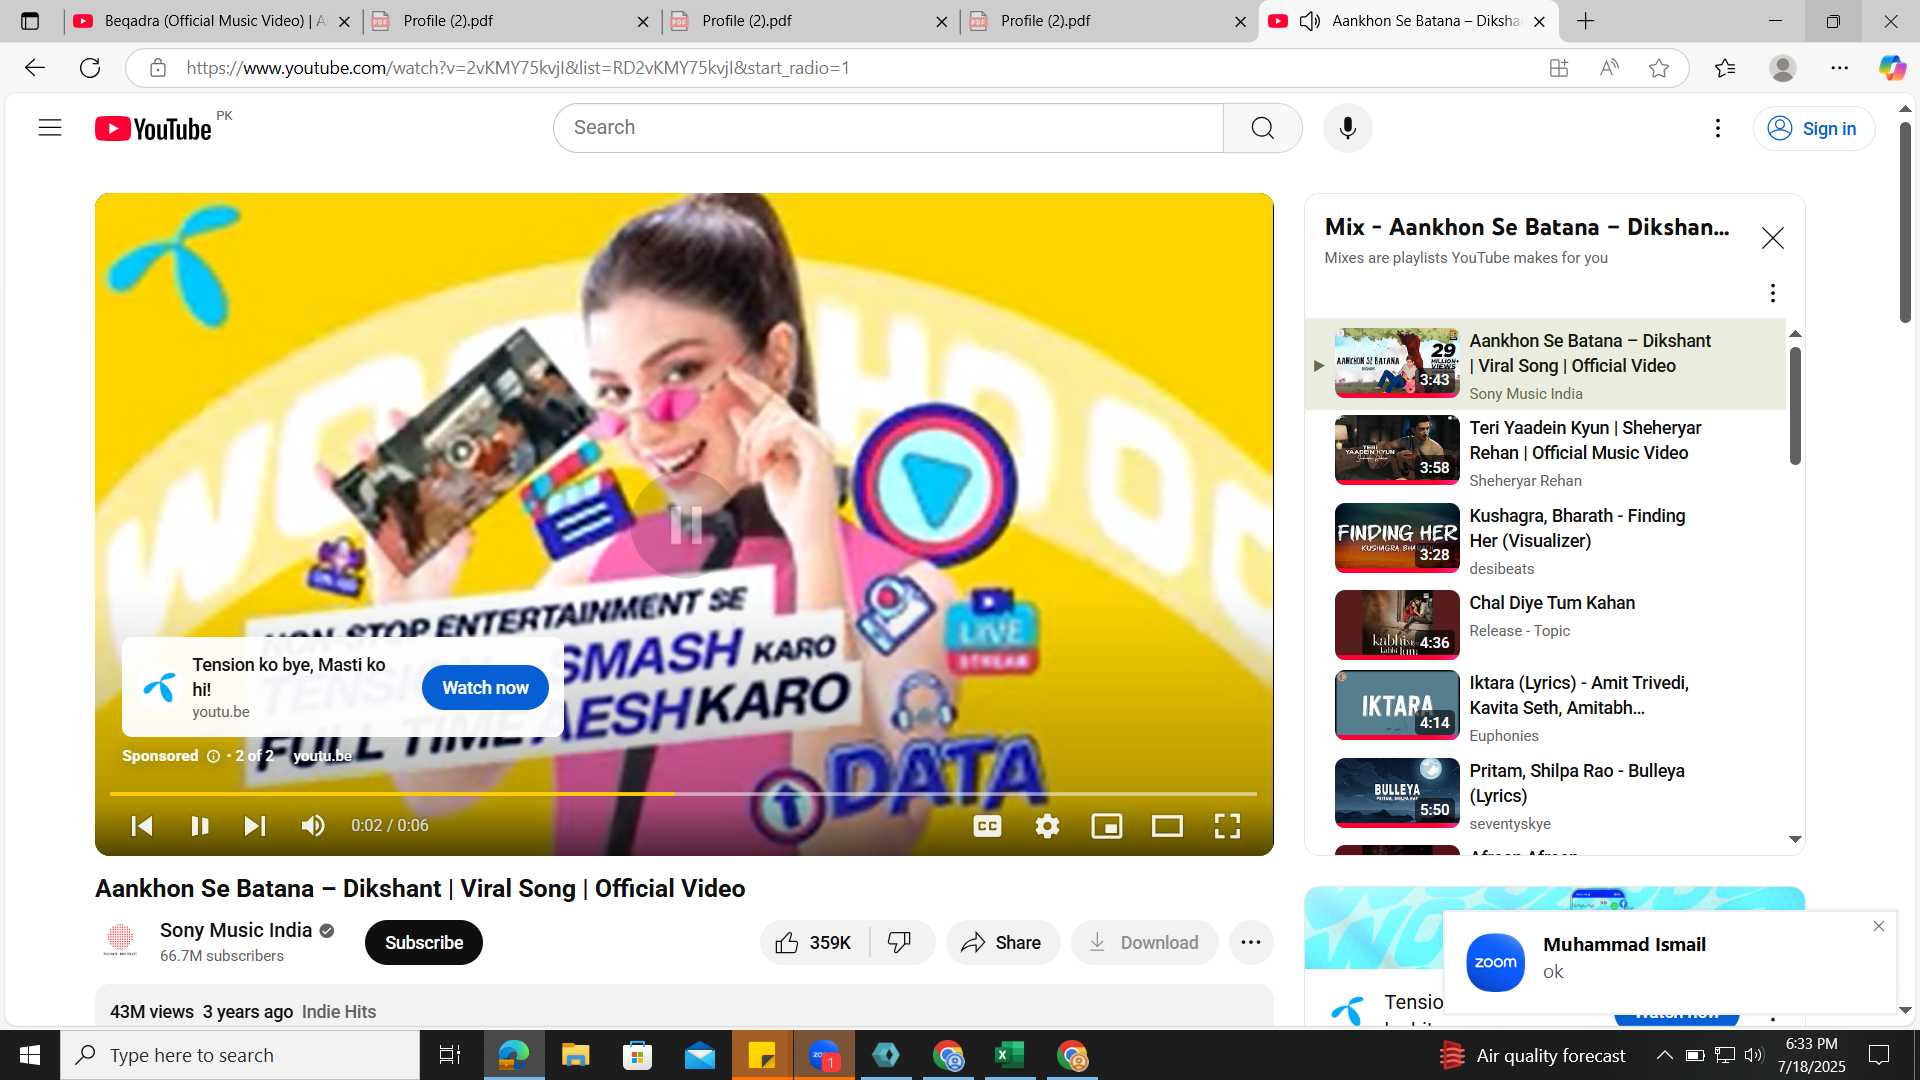Like the video with 359K likes
The image size is (1920, 1080).
[814, 943]
